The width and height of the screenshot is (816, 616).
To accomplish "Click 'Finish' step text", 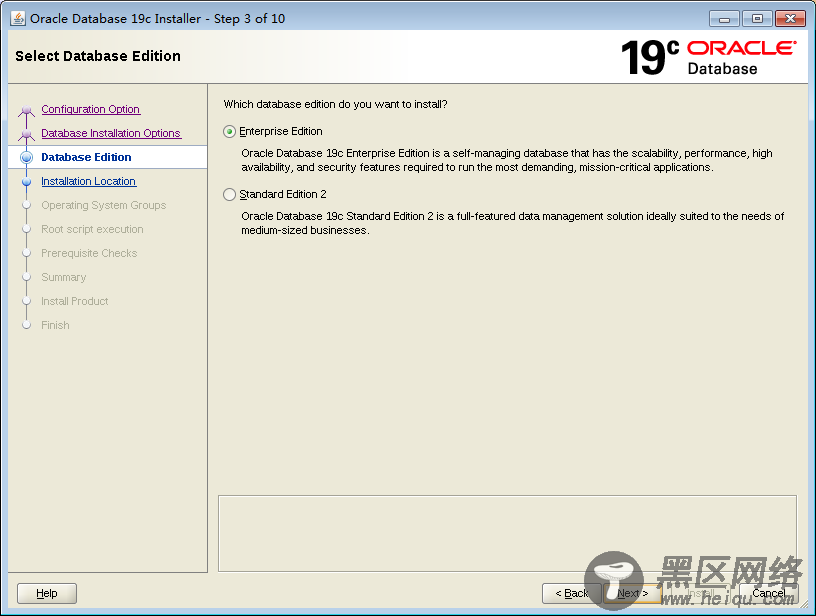I will click(x=55, y=325).
